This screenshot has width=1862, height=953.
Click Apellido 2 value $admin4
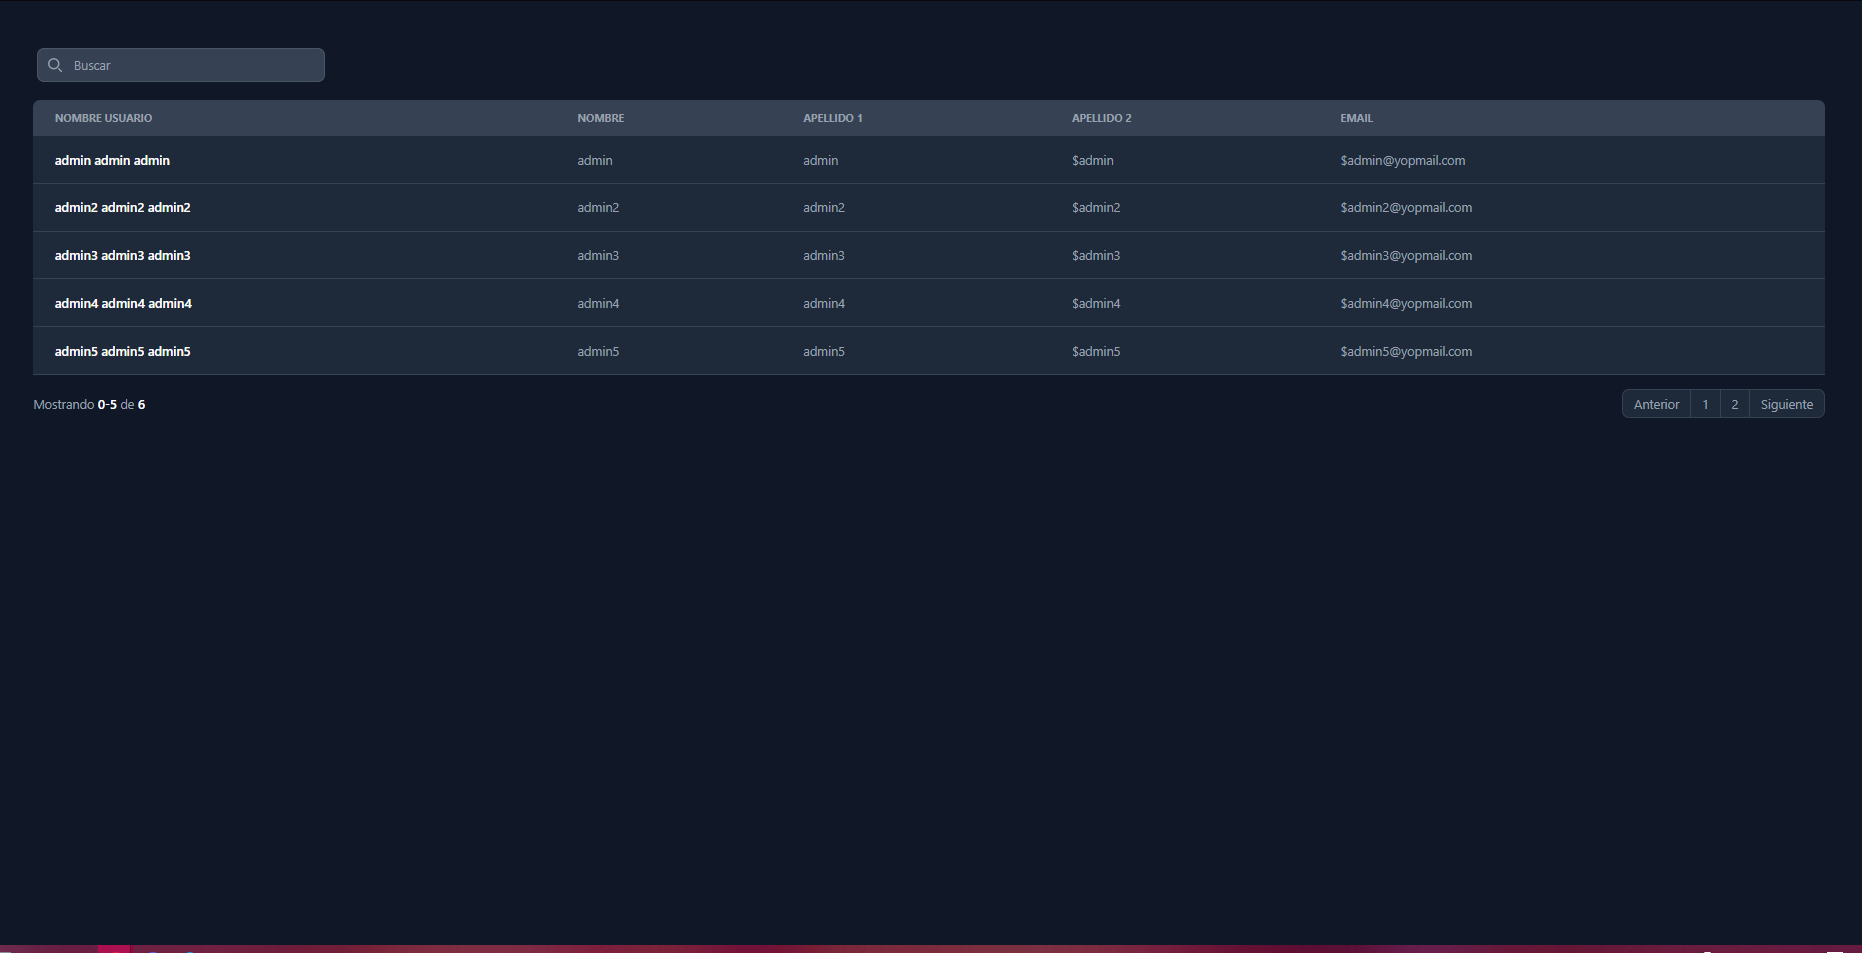1096,303
